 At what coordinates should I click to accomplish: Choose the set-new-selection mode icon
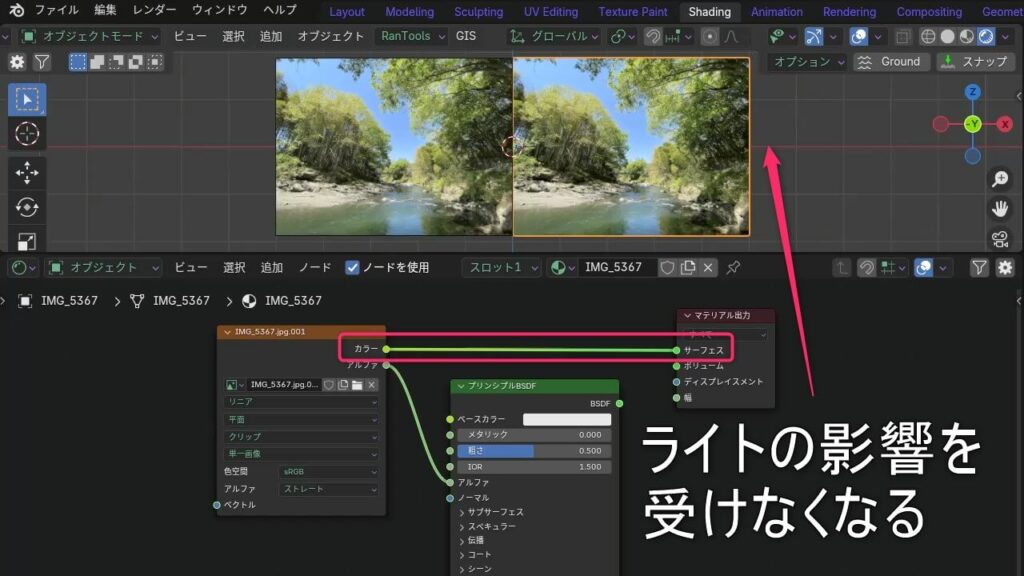[78, 62]
